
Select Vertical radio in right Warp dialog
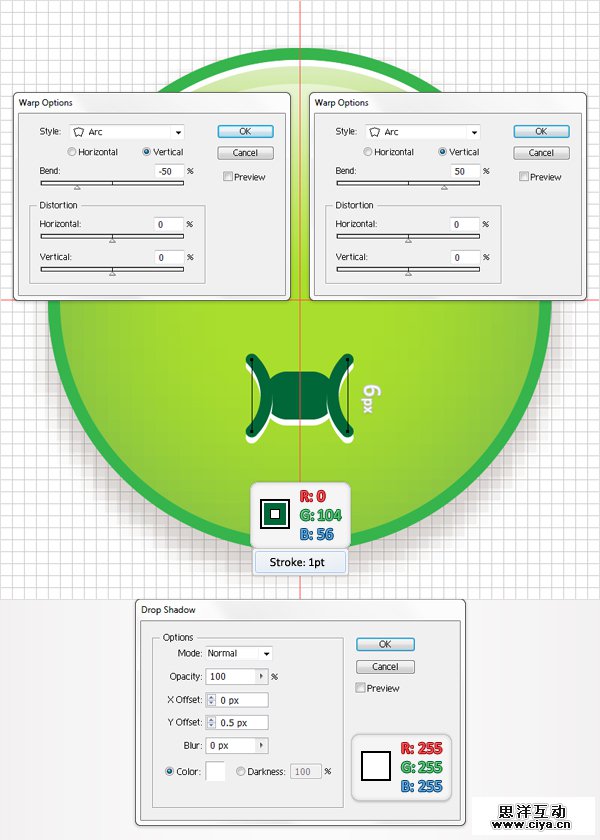(442, 152)
